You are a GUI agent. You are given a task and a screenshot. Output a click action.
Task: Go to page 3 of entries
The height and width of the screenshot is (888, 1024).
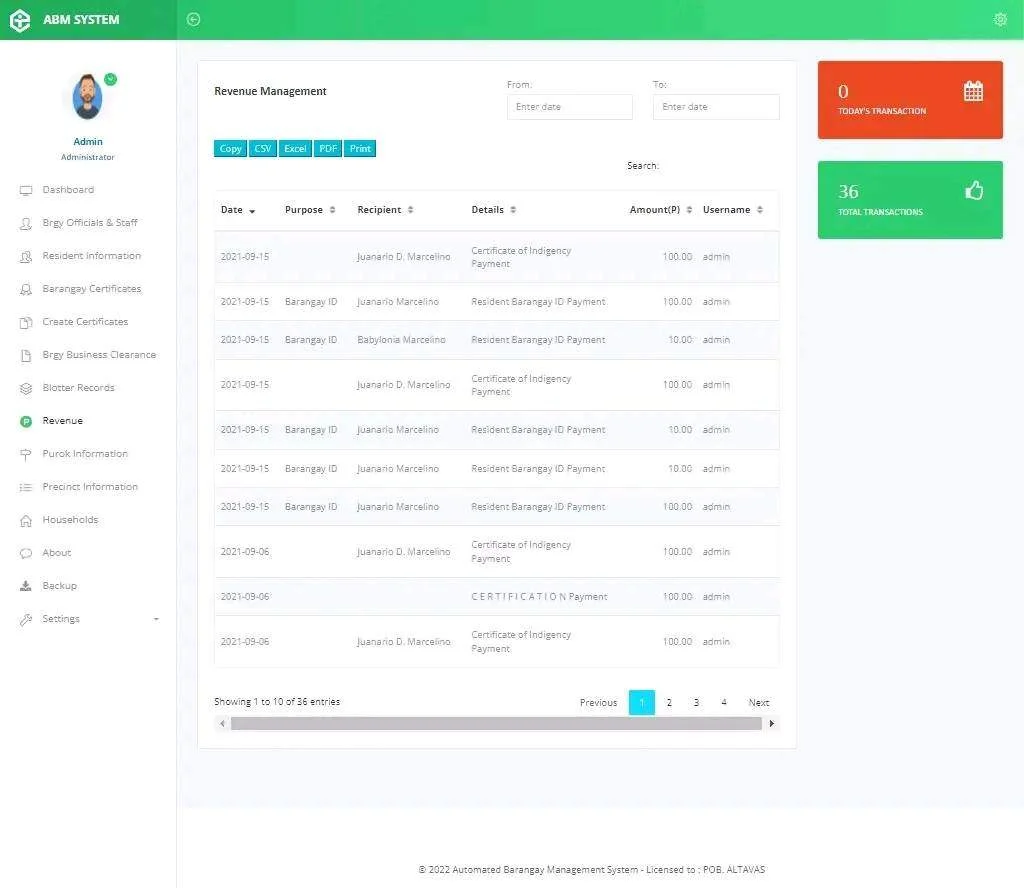[696, 703]
